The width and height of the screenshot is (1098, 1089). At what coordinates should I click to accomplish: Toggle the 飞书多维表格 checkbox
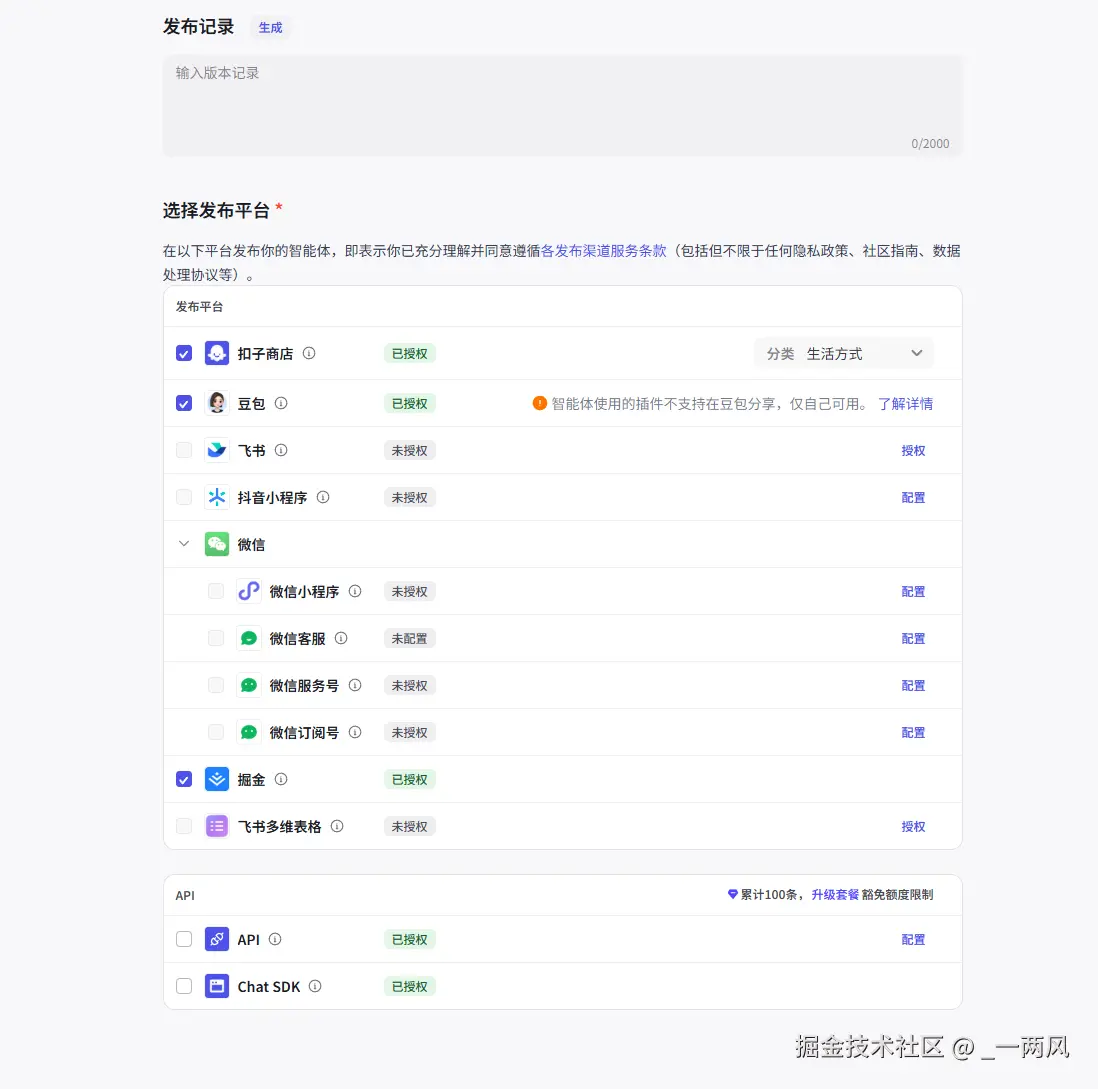point(183,826)
